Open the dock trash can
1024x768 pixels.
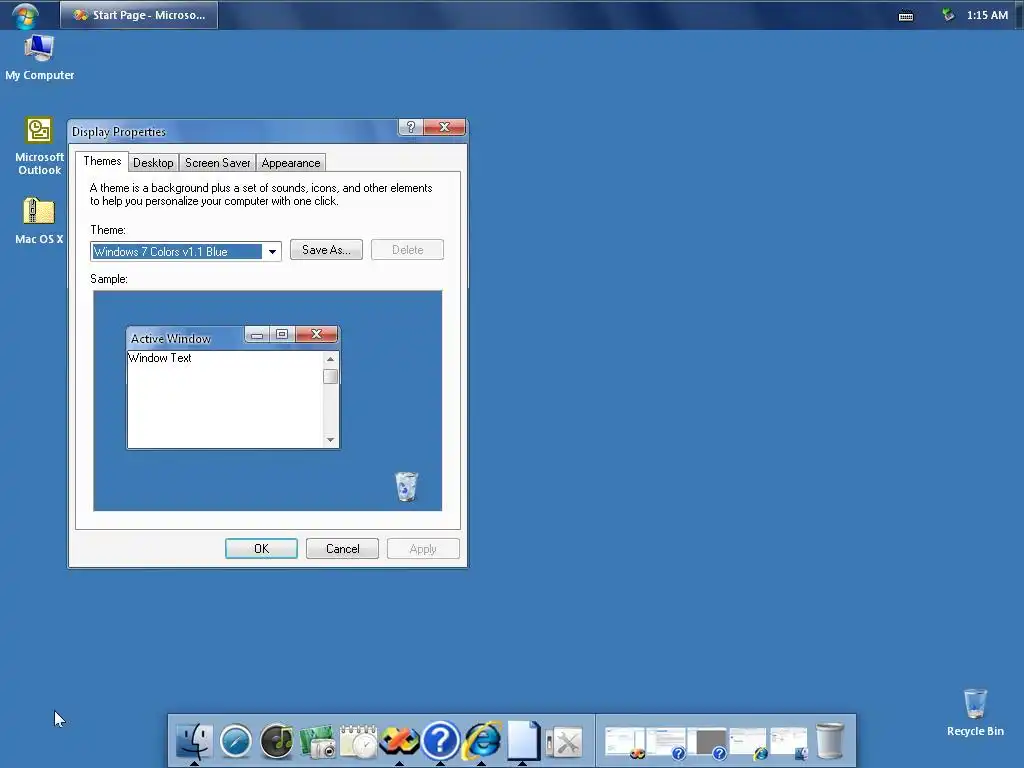(x=829, y=741)
